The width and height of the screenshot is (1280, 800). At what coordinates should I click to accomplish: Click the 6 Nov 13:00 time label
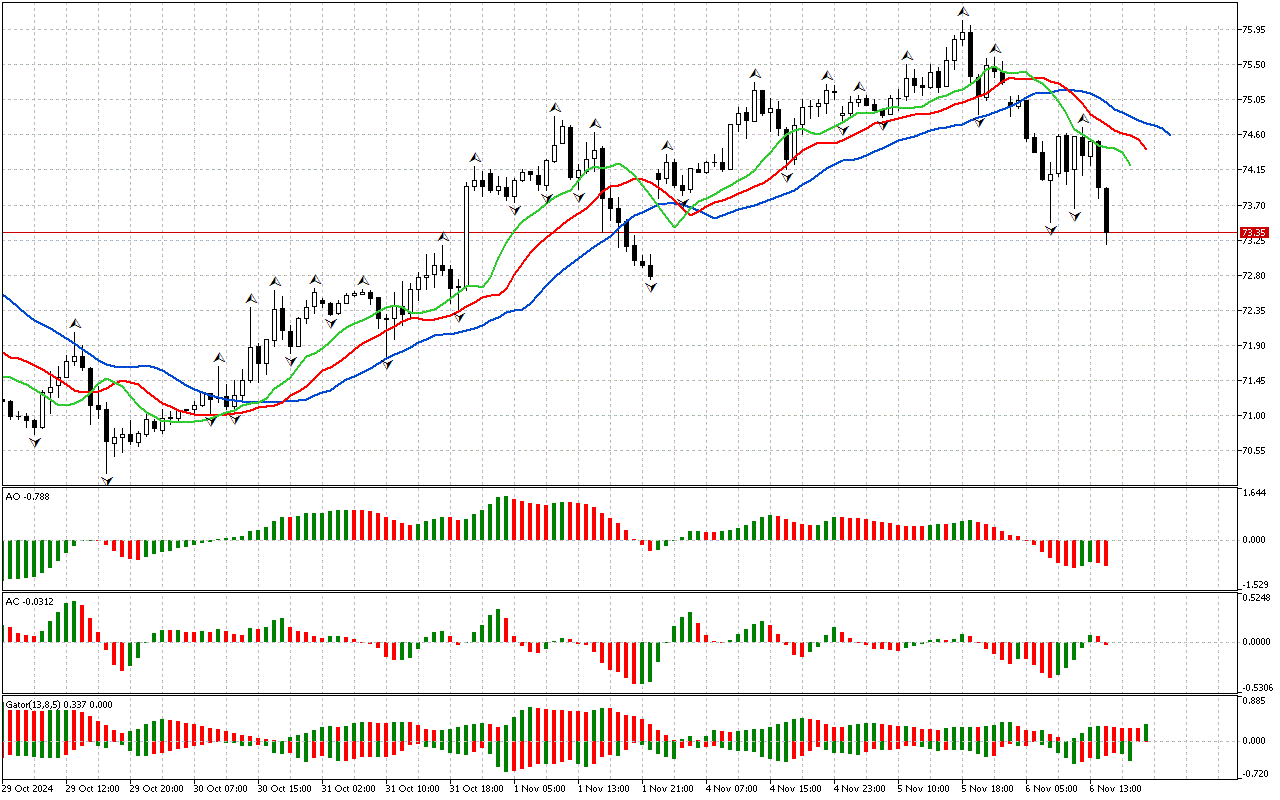coord(1117,788)
